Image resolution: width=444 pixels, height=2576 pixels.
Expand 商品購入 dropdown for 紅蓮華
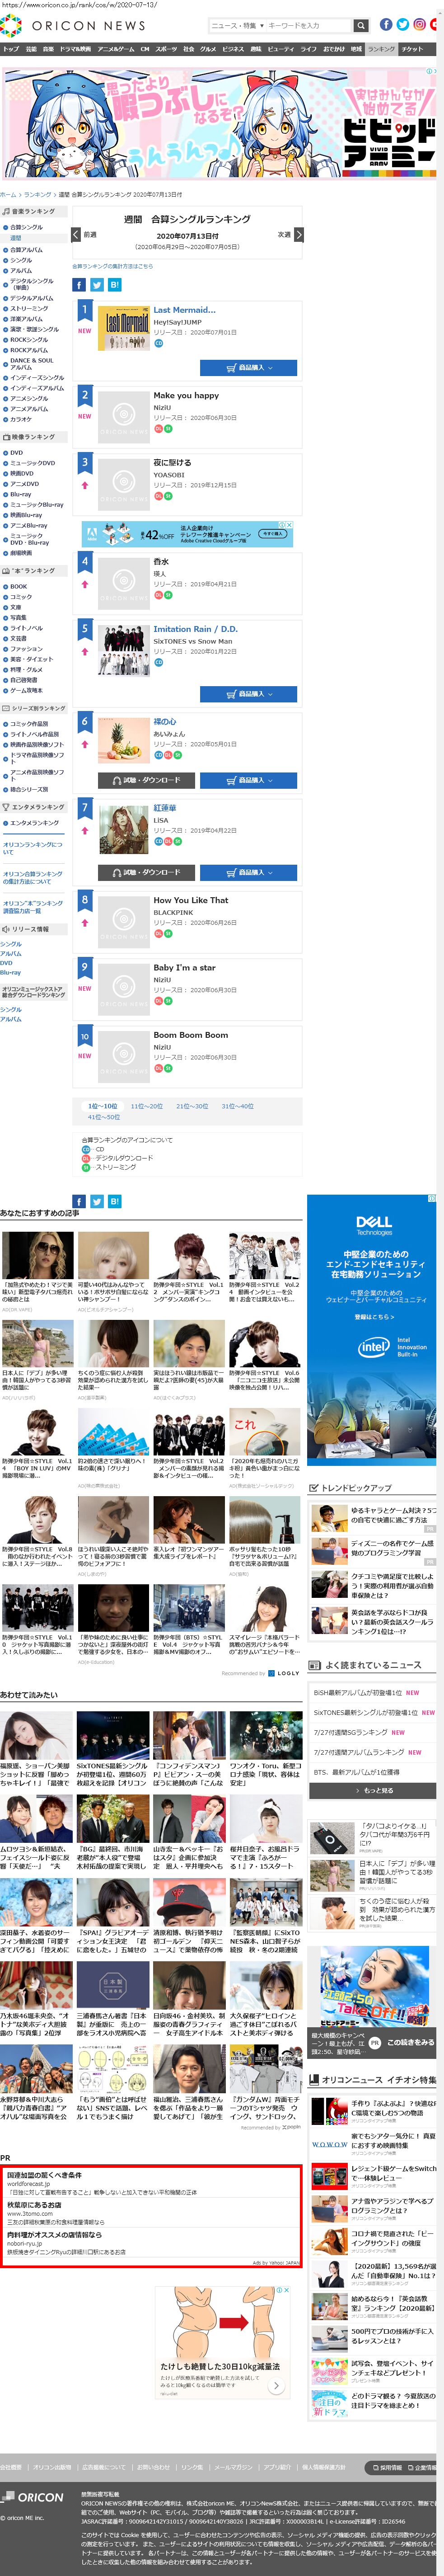[248, 872]
